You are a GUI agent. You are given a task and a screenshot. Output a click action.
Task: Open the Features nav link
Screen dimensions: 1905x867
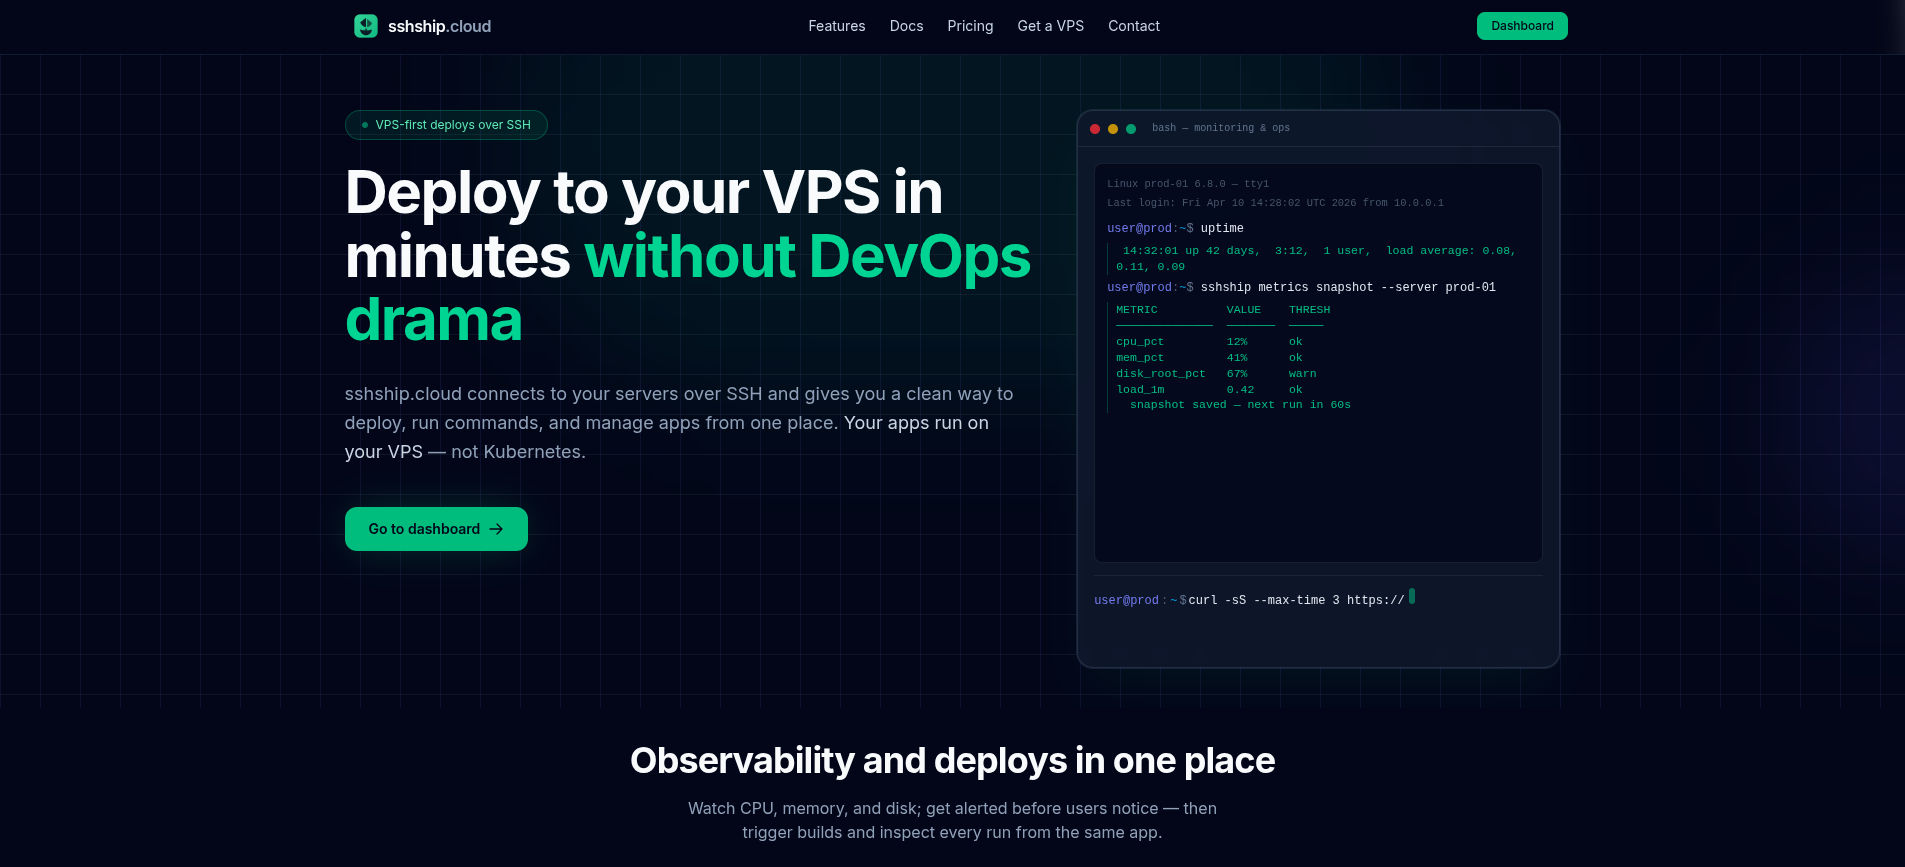pos(837,26)
